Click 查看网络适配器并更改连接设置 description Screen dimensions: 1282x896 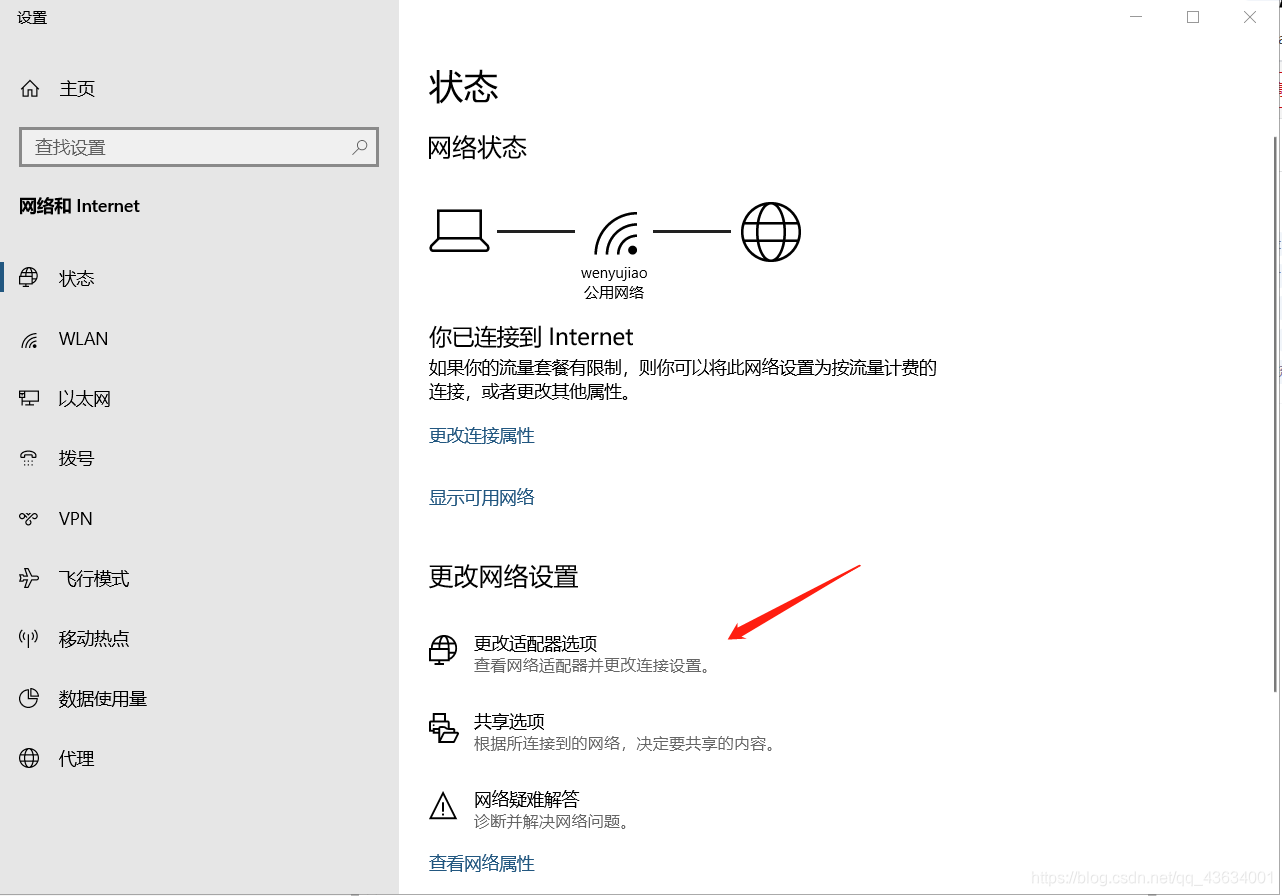[x=594, y=666]
